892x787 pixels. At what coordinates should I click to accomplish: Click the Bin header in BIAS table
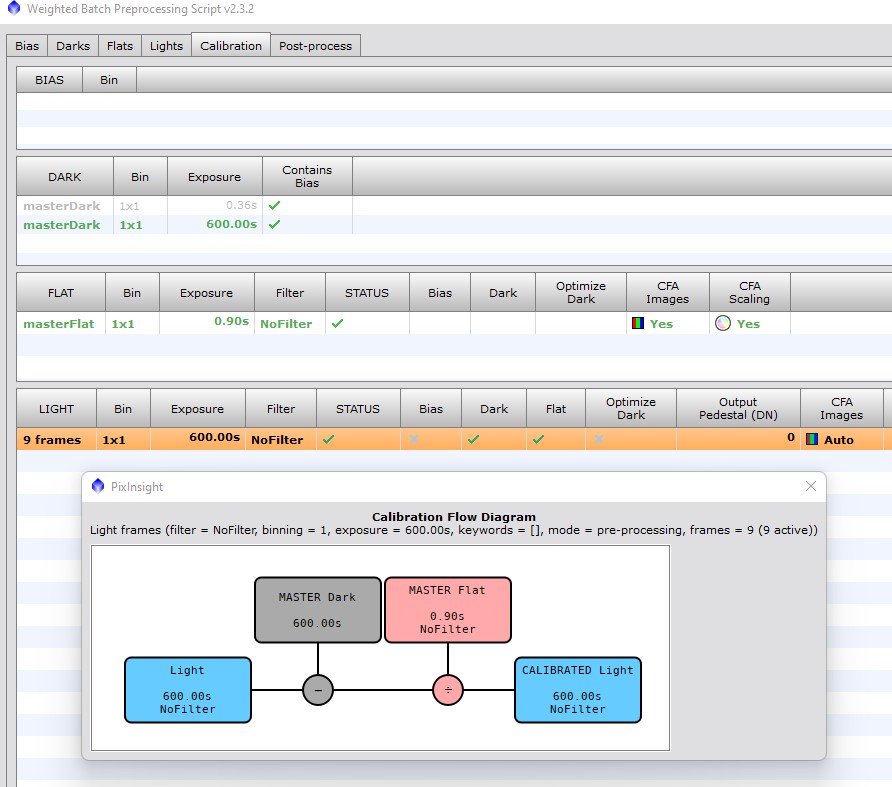pyautogui.click(x=109, y=80)
